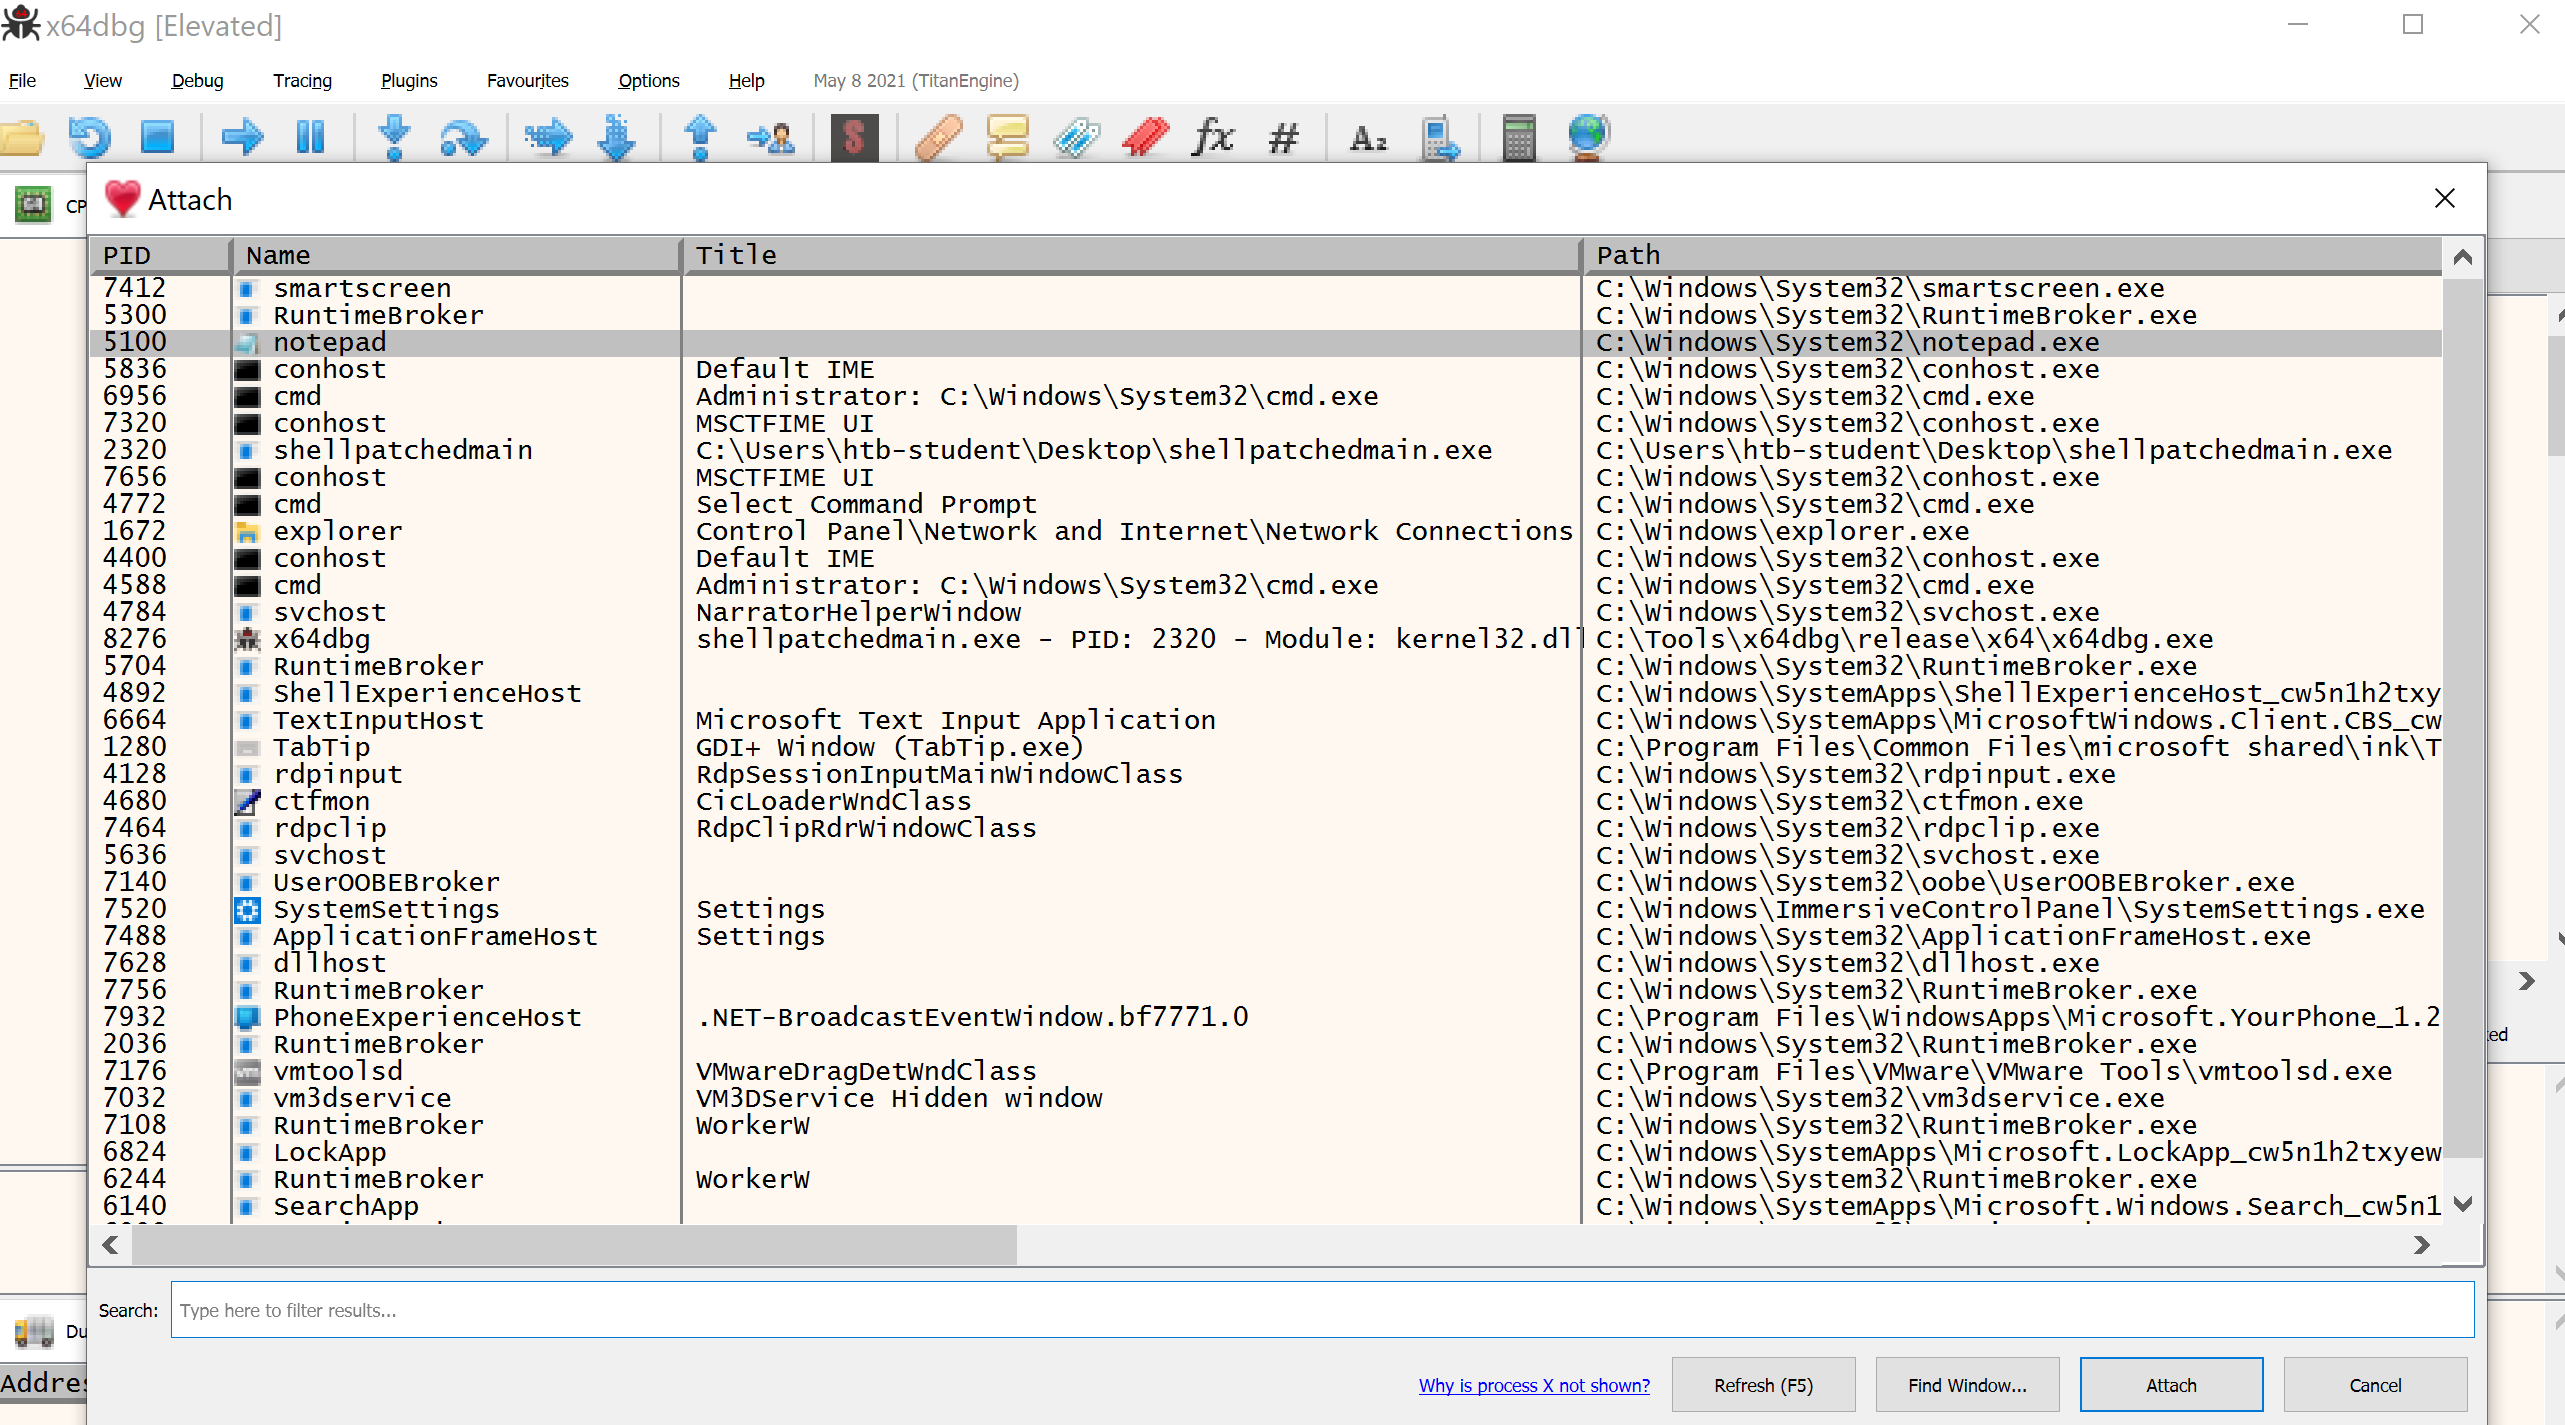The height and width of the screenshot is (1425, 2565).
Task: Click the Restart debuggee toolbar icon
Action: [90, 137]
